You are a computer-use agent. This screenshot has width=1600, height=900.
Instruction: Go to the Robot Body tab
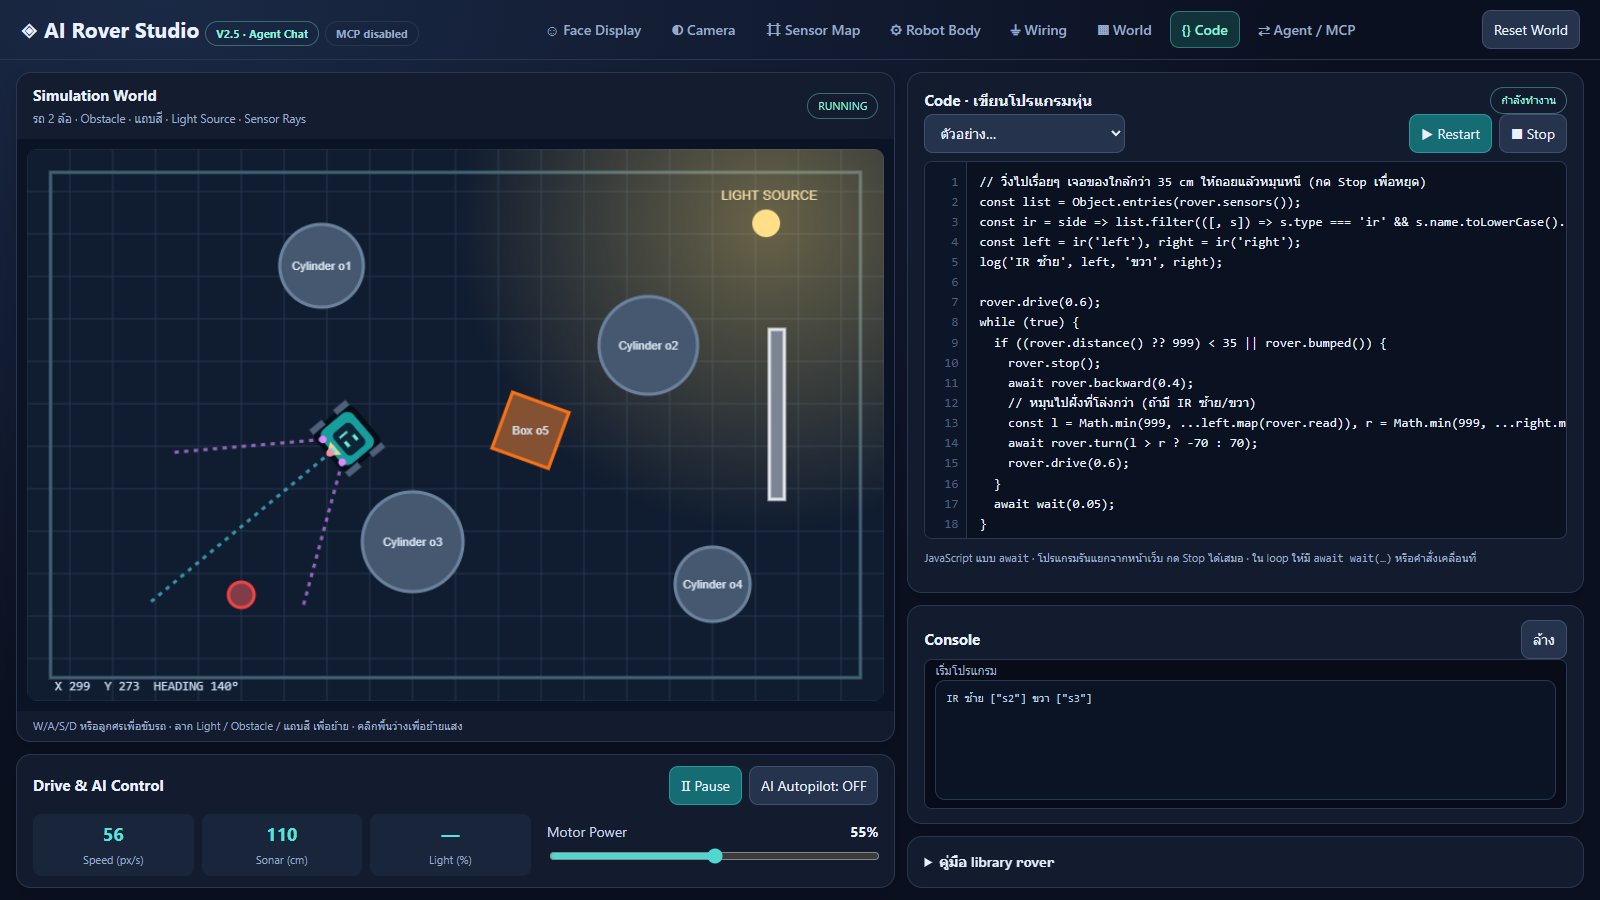point(935,30)
